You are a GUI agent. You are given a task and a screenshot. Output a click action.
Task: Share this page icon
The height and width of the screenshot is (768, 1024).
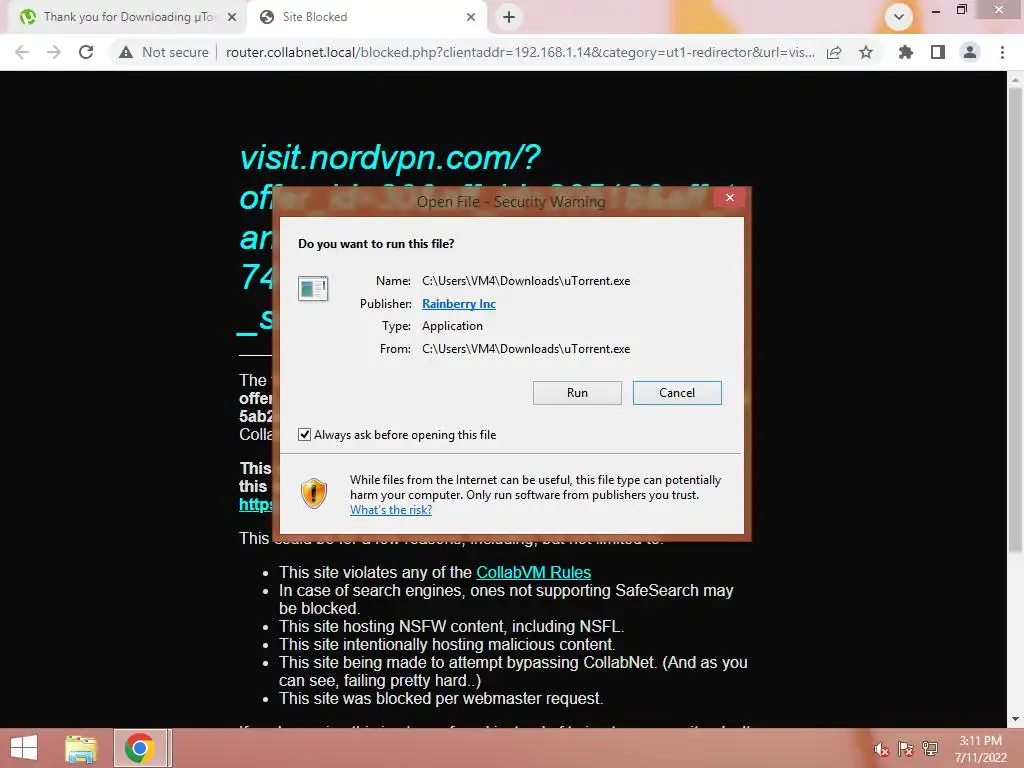(834, 52)
